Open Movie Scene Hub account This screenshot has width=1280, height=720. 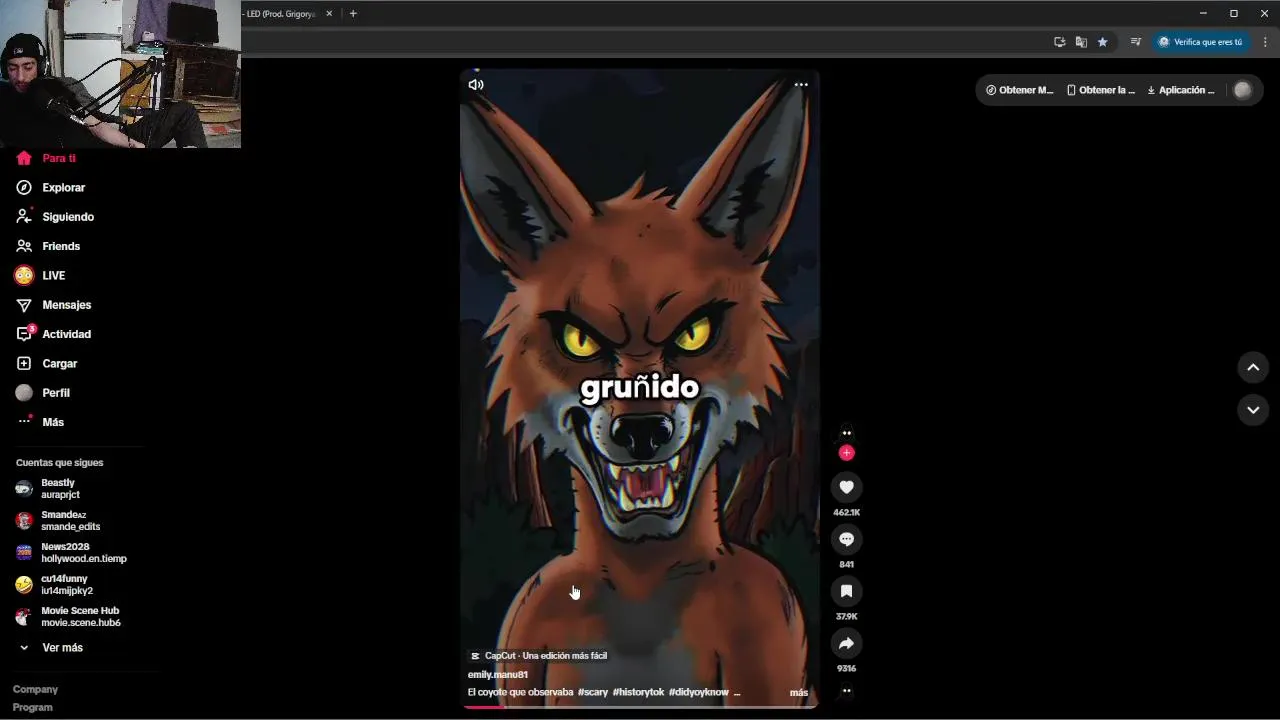(68, 617)
